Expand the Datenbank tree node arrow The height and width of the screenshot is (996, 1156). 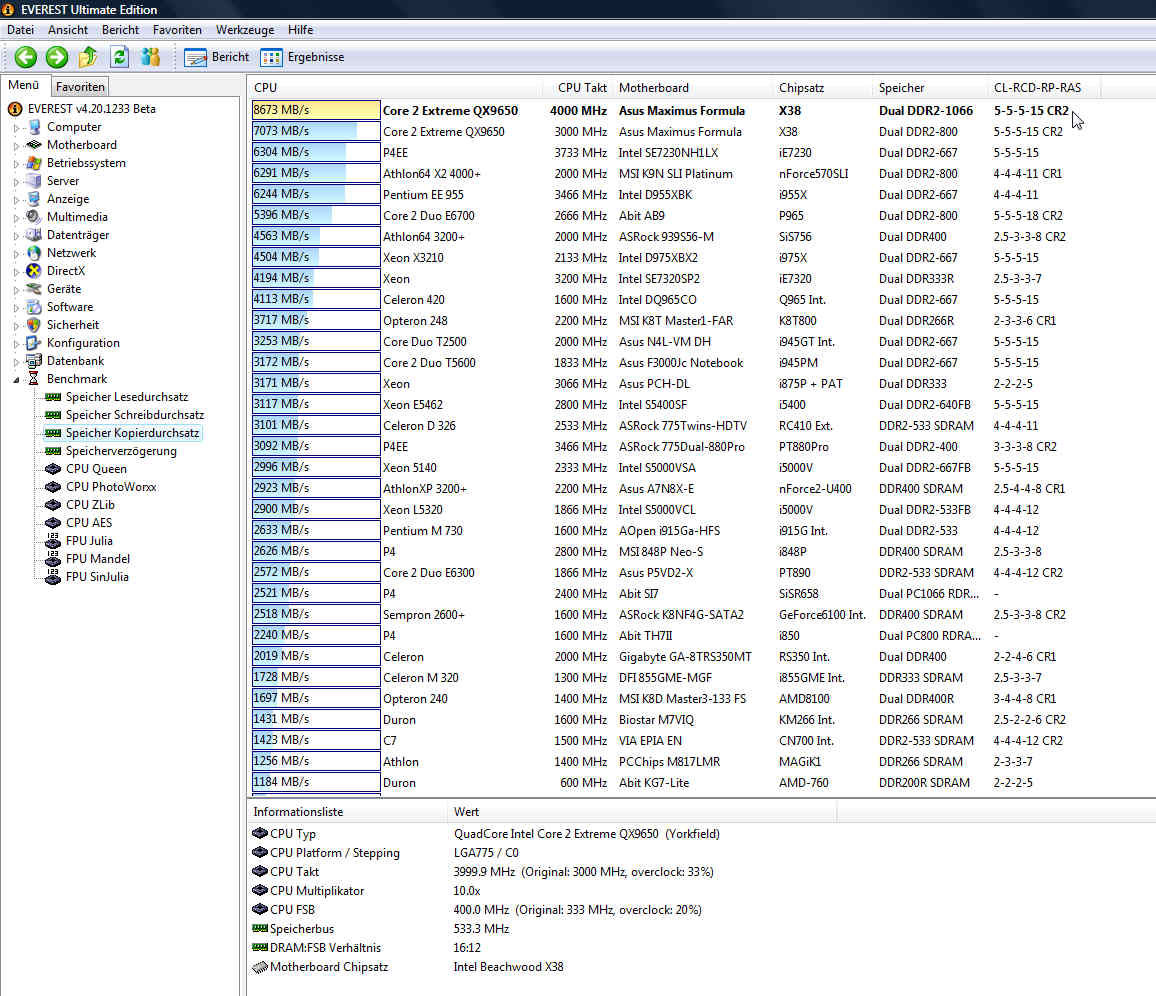16,361
